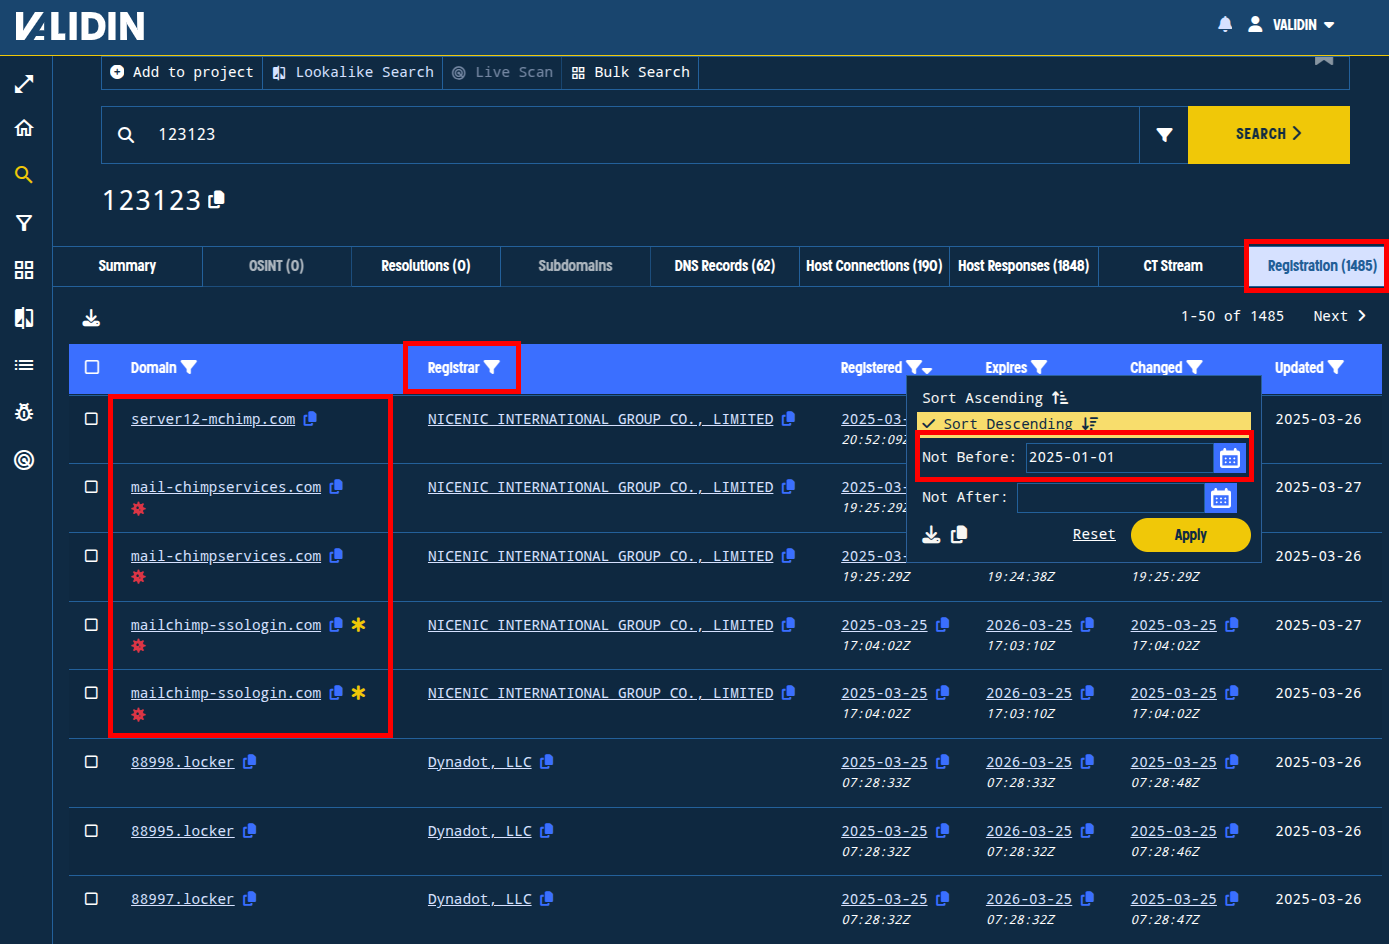Open the Updated column filter
The image size is (1389, 944).
click(x=1336, y=367)
